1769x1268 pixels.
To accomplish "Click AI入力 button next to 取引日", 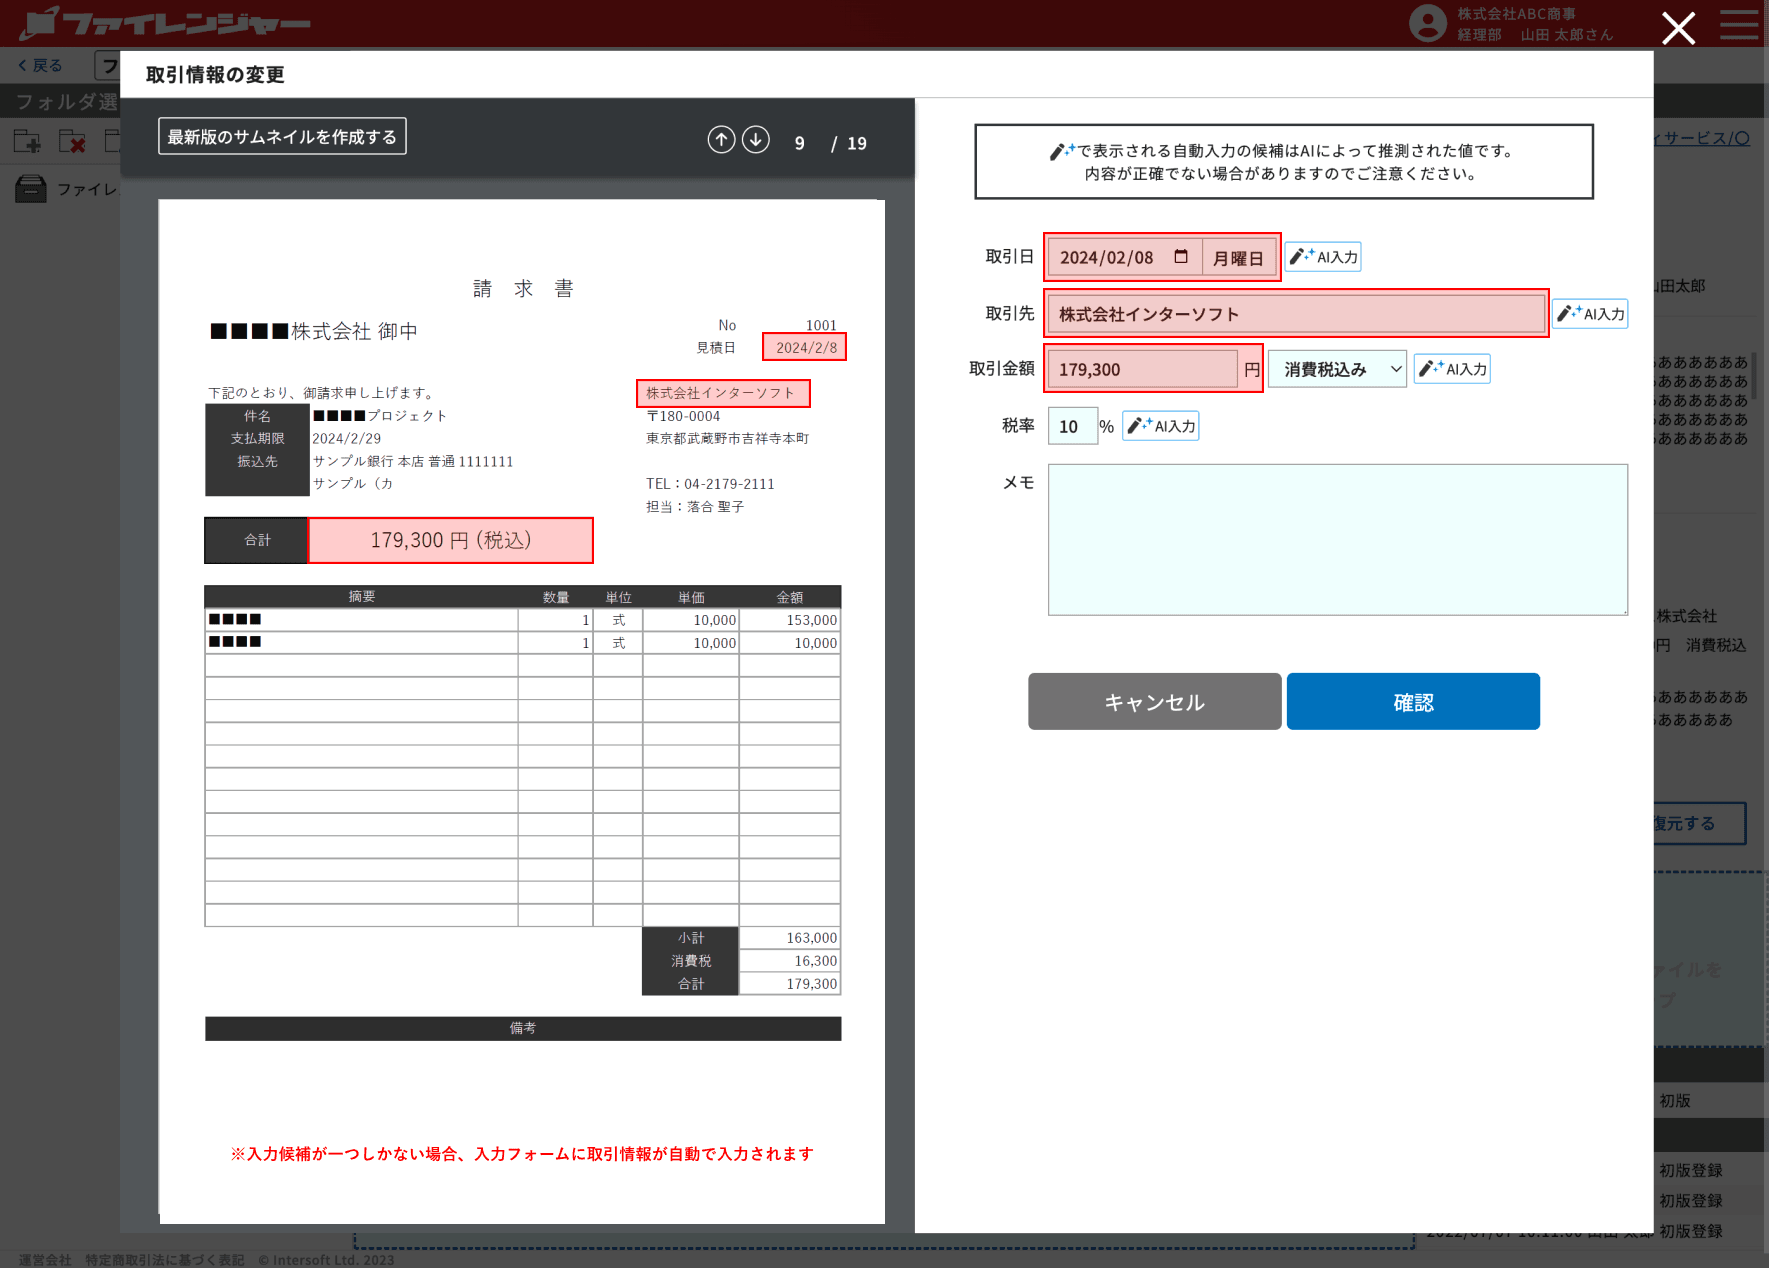I will point(1323,257).
